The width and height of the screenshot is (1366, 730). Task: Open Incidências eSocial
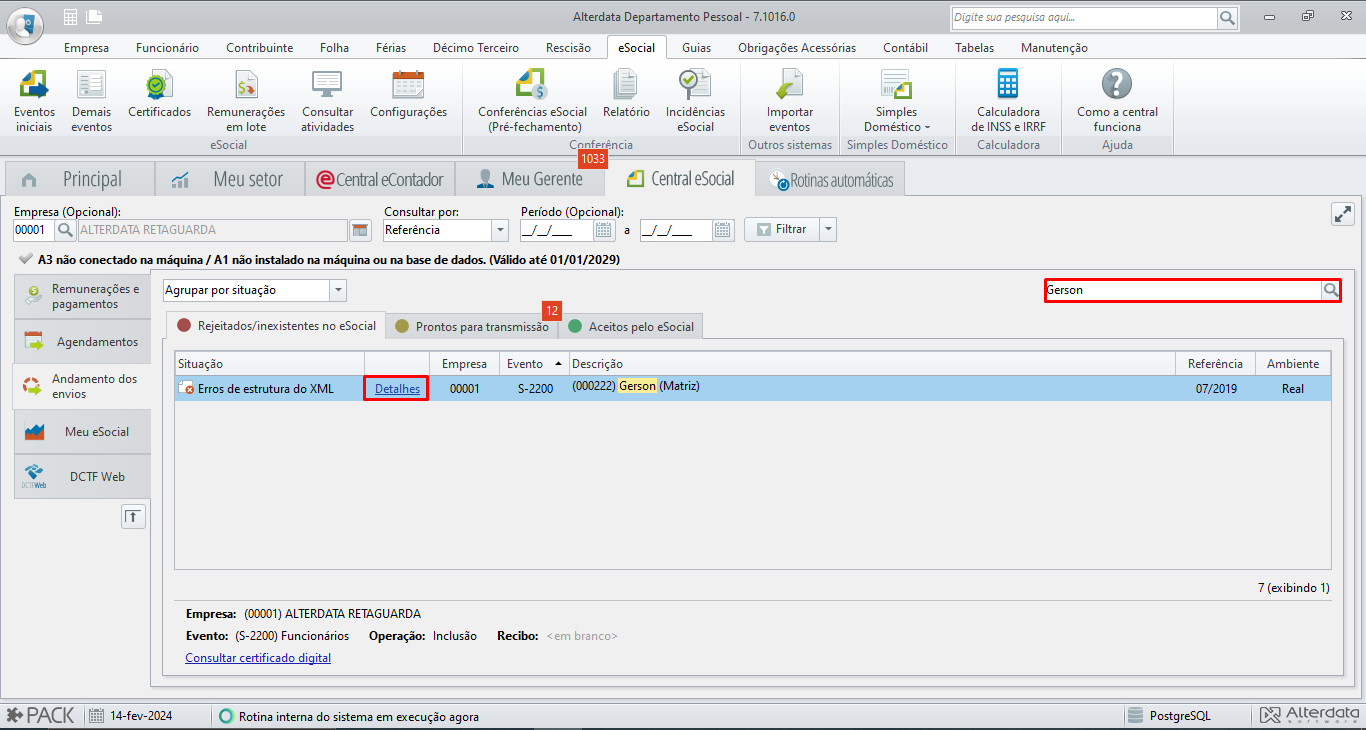click(x=695, y=101)
